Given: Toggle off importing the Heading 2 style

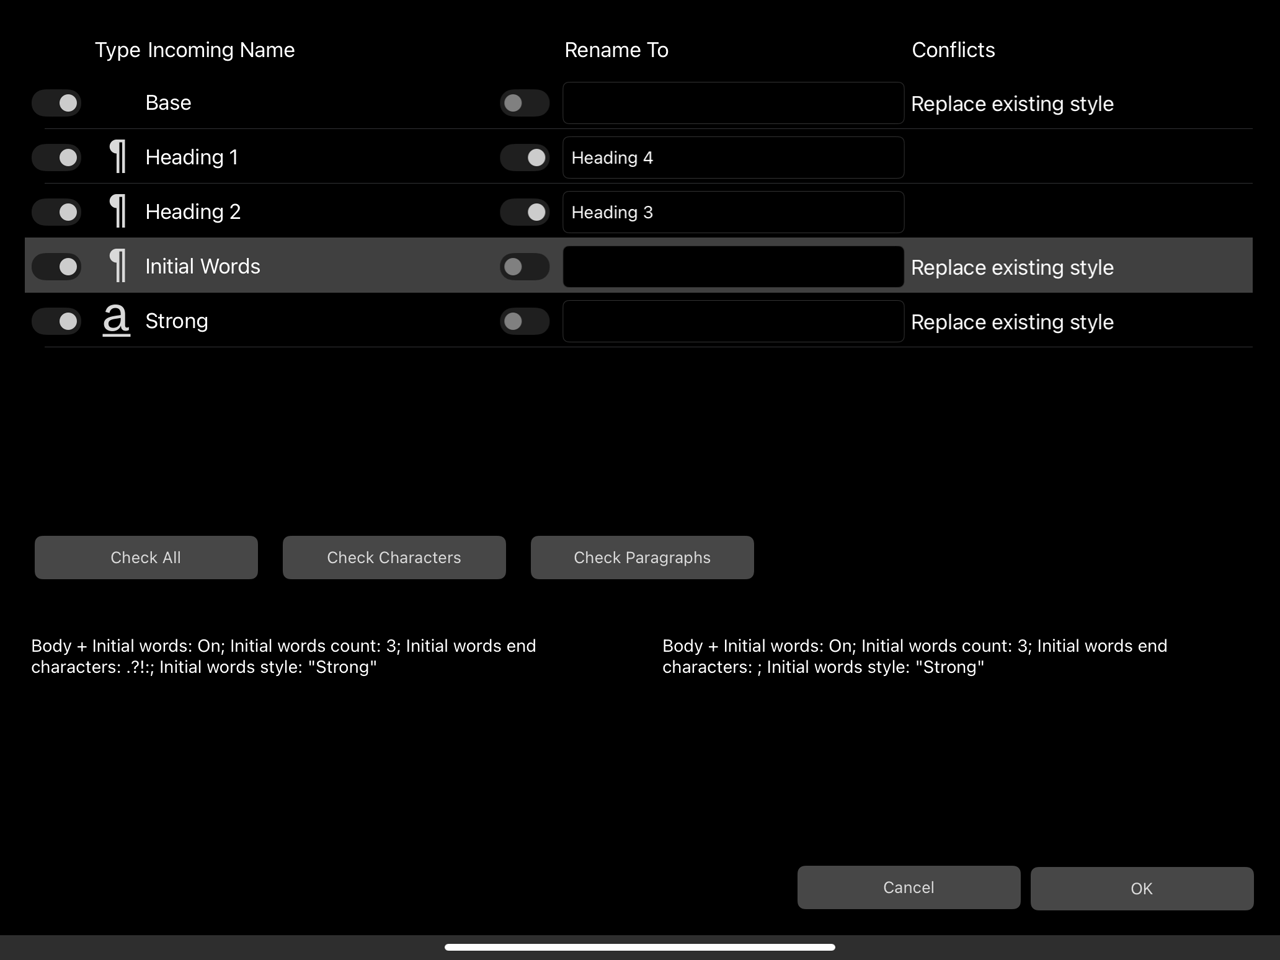Looking at the screenshot, I should 56,211.
